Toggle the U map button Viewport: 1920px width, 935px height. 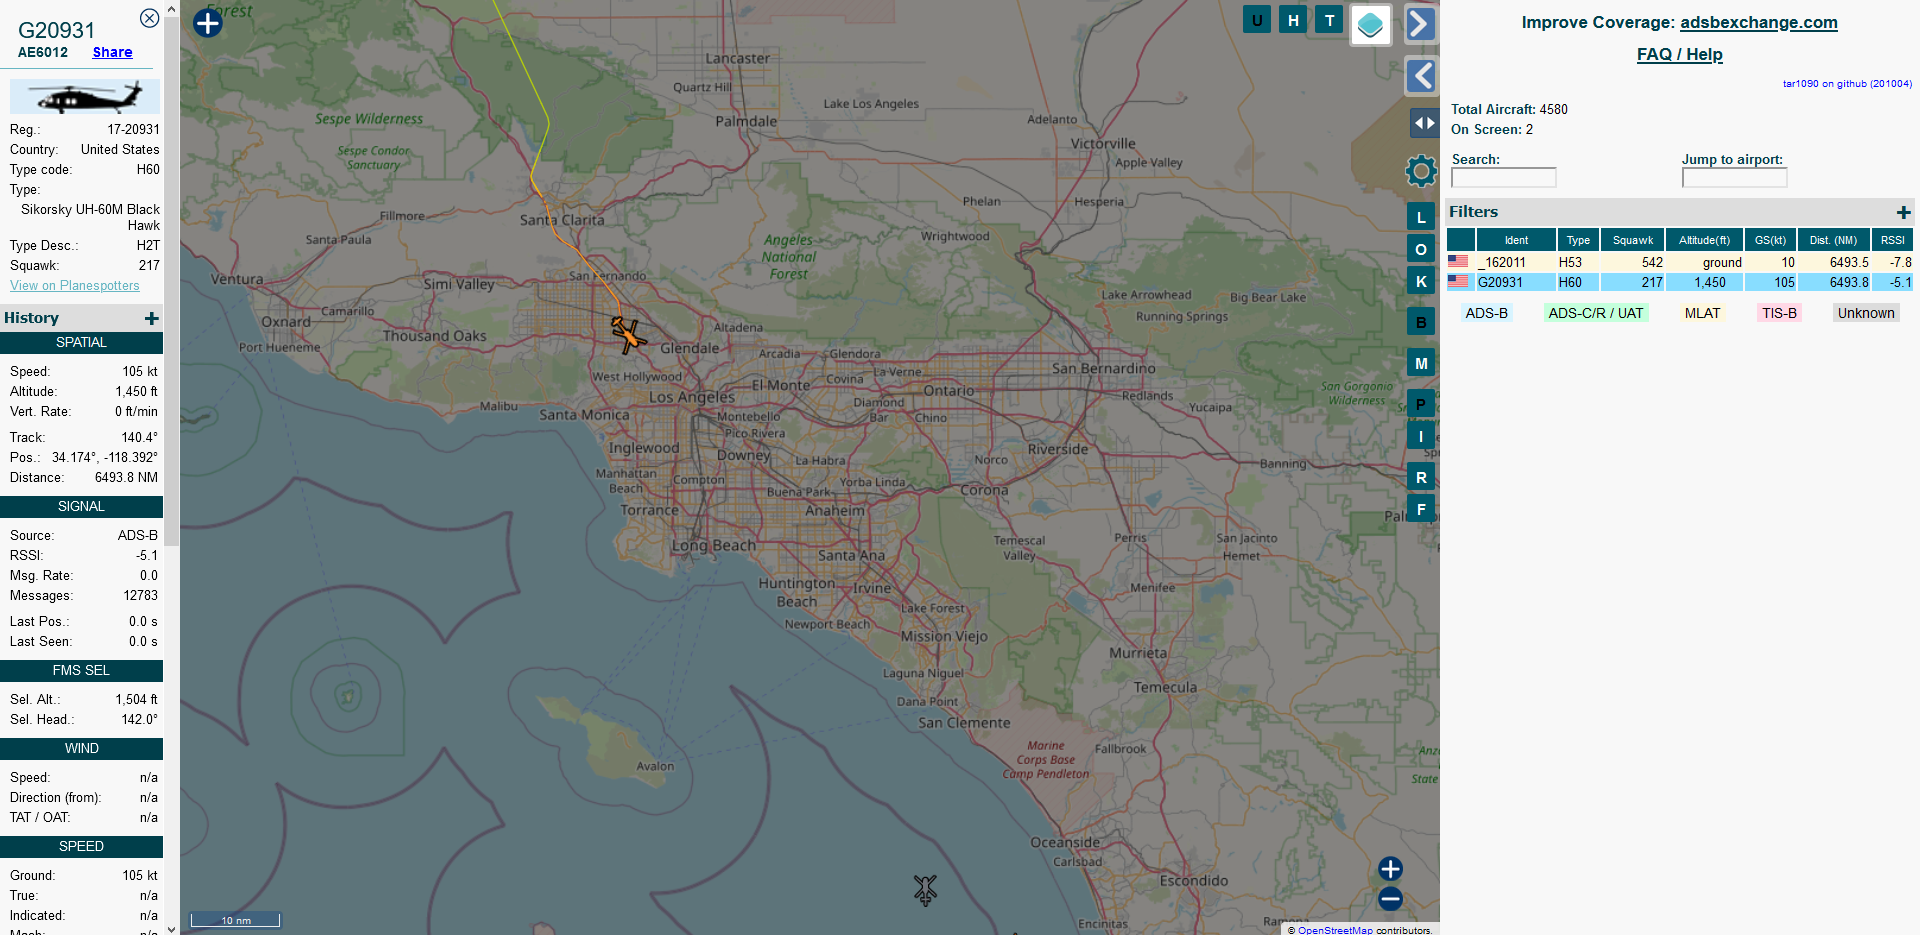(1257, 20)
